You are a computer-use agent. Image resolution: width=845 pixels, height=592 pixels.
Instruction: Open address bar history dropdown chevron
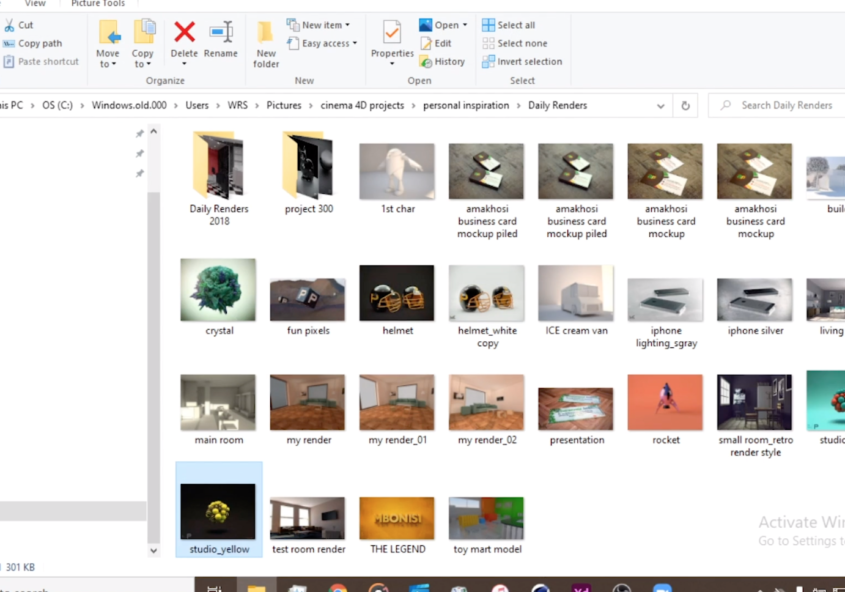(x=661, y=106)
